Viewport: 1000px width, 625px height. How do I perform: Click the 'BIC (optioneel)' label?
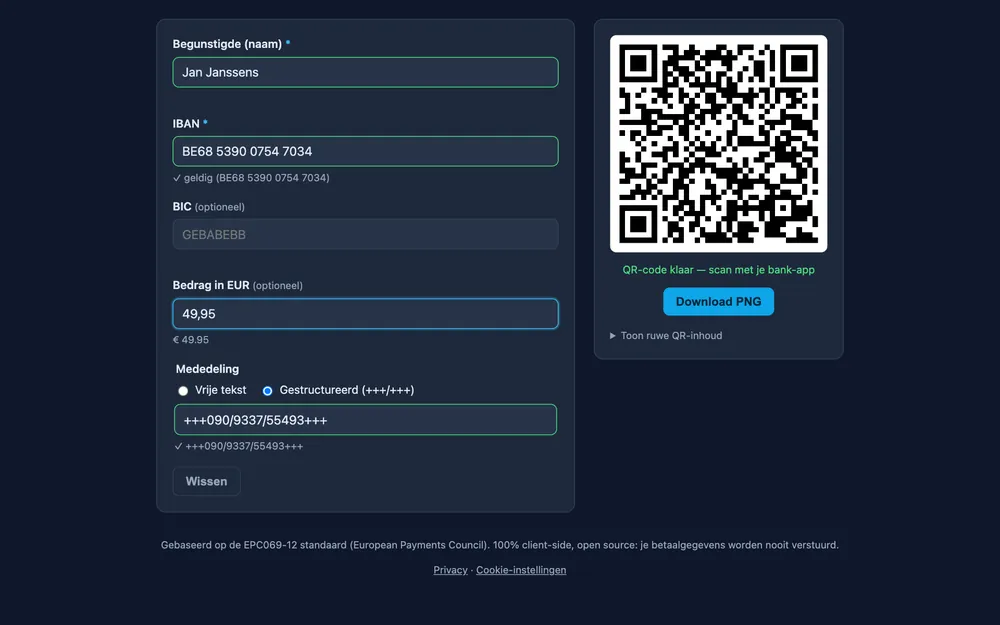[209, 207]
